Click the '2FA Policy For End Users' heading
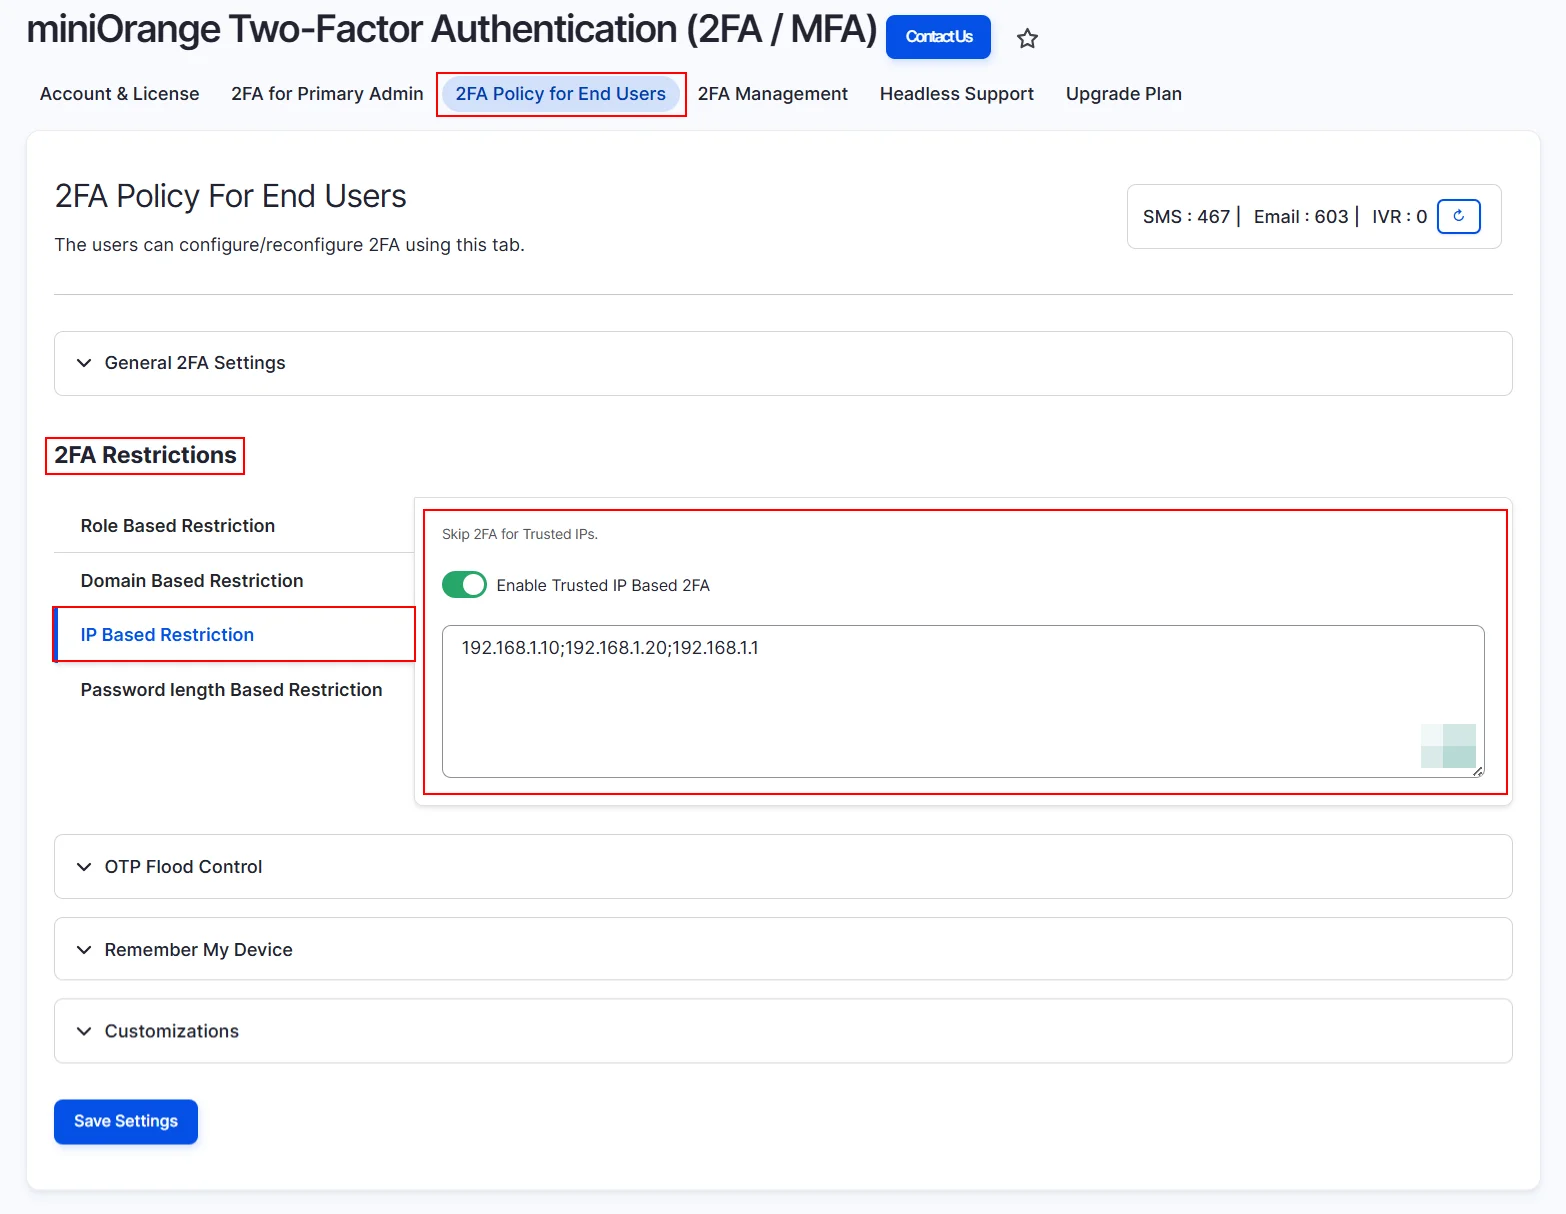 tap(231, 196)
